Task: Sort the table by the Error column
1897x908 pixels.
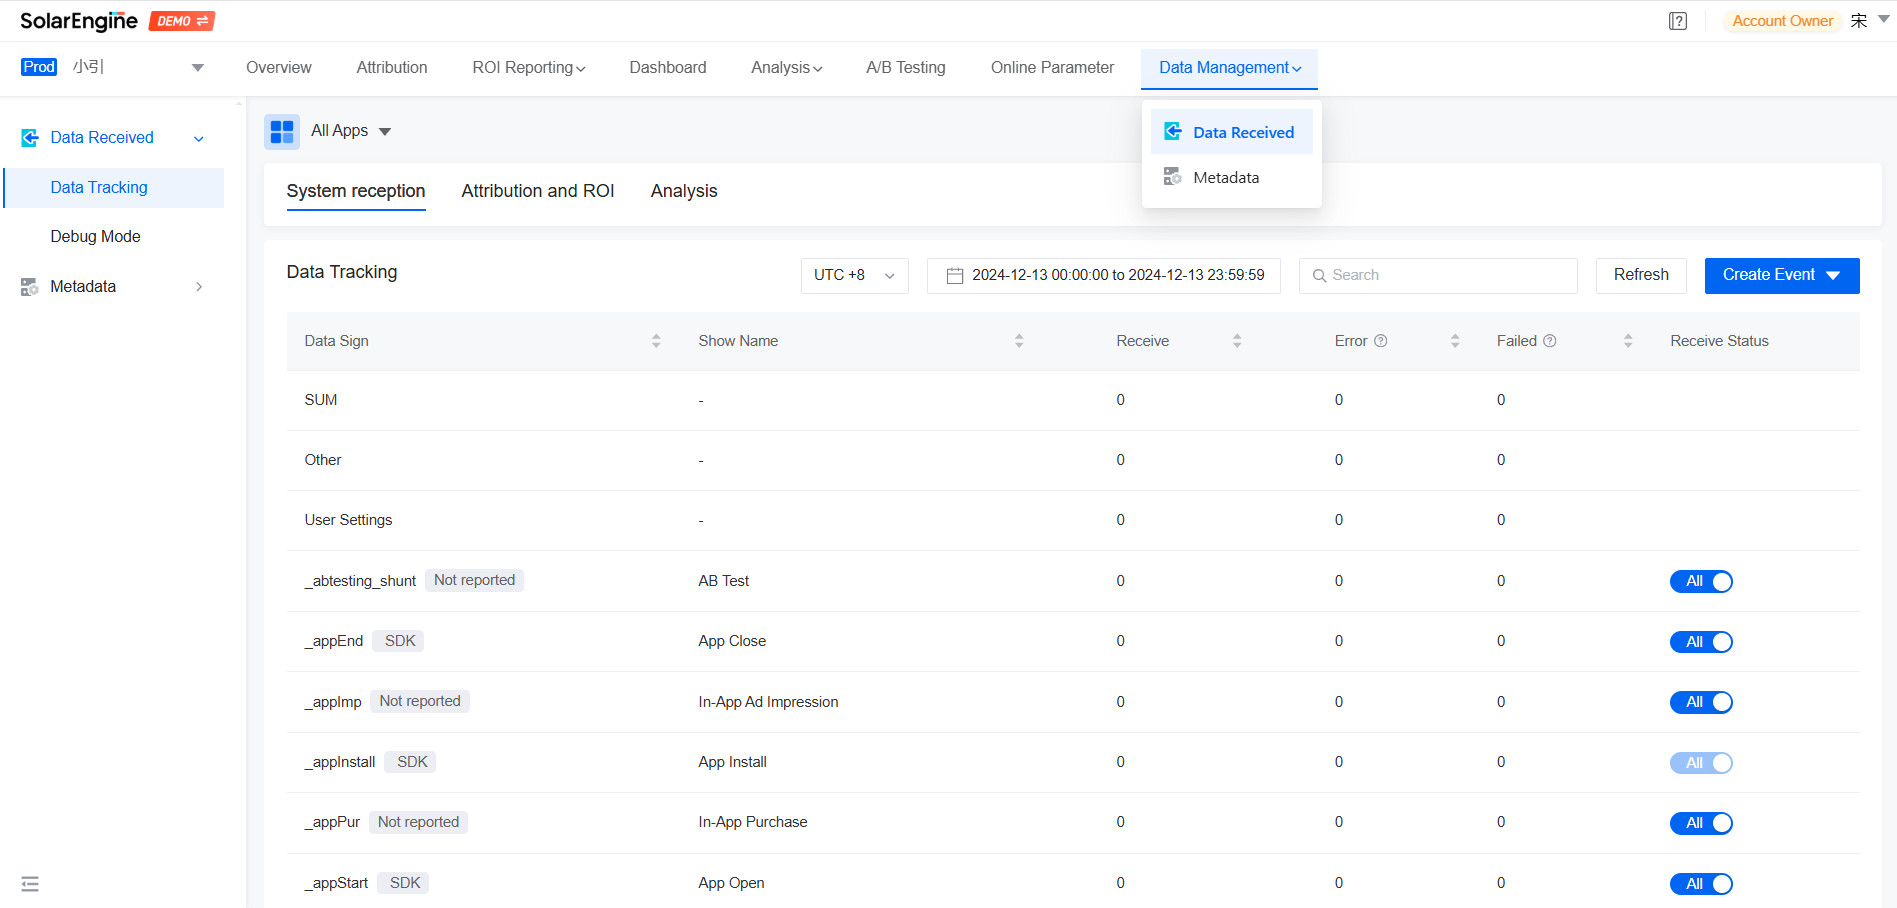Action: point(1455,340)
